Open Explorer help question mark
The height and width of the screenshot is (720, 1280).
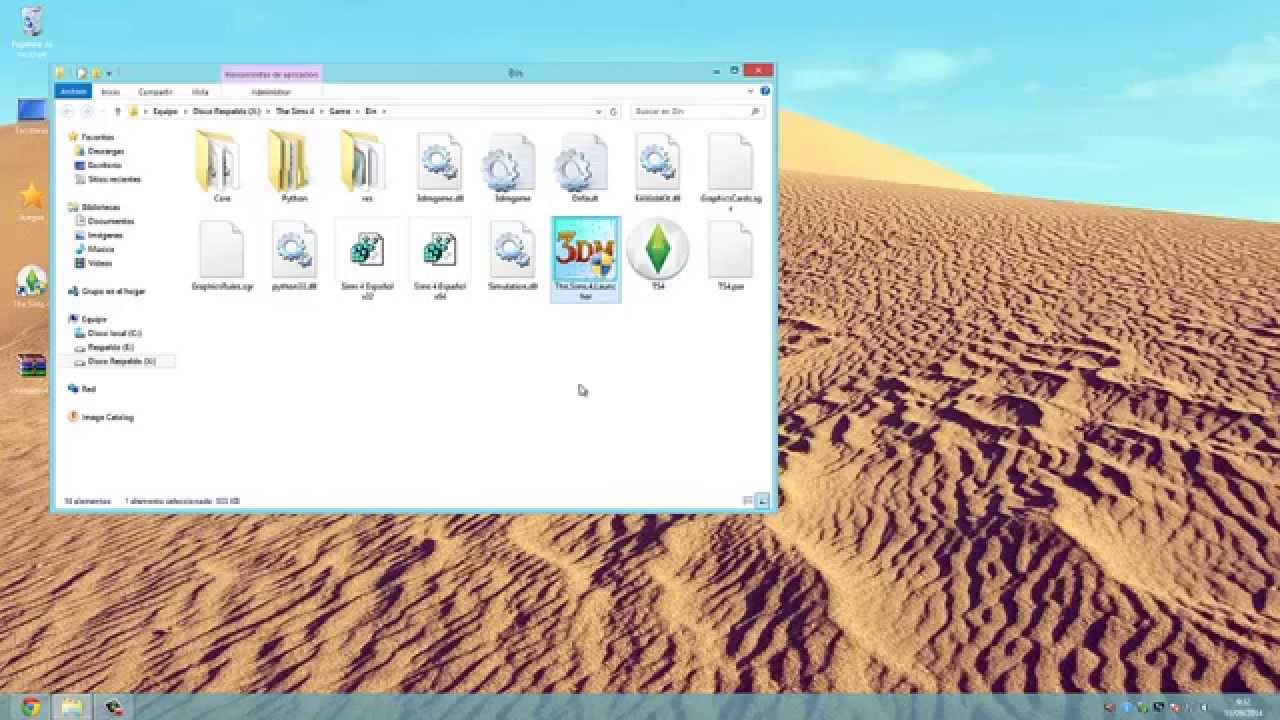(765, 91)
